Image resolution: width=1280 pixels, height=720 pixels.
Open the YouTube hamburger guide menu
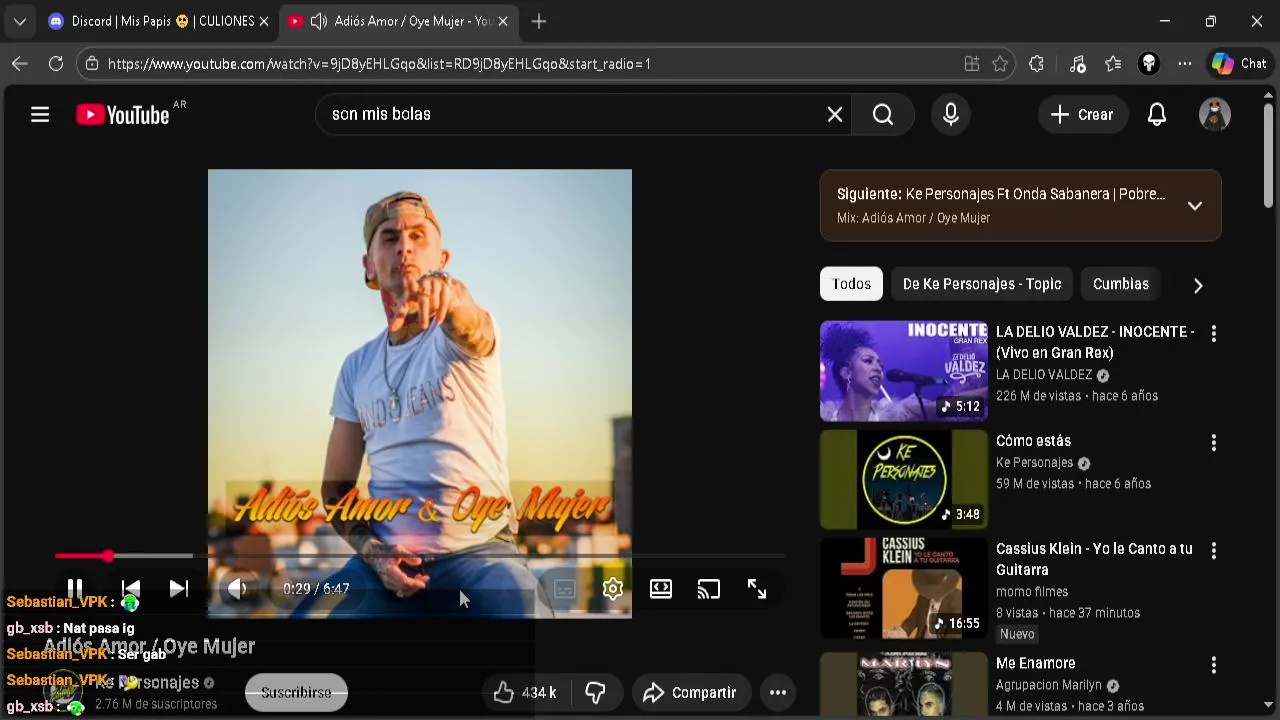40,115
